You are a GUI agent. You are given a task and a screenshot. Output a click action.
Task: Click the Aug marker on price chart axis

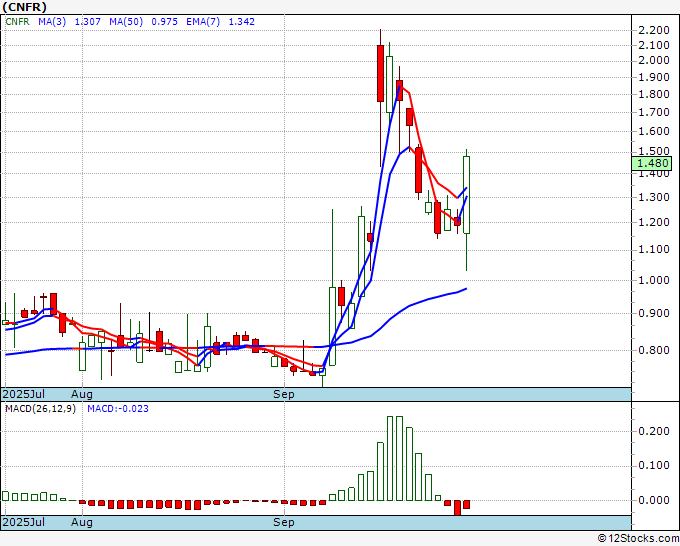[82, 394]
